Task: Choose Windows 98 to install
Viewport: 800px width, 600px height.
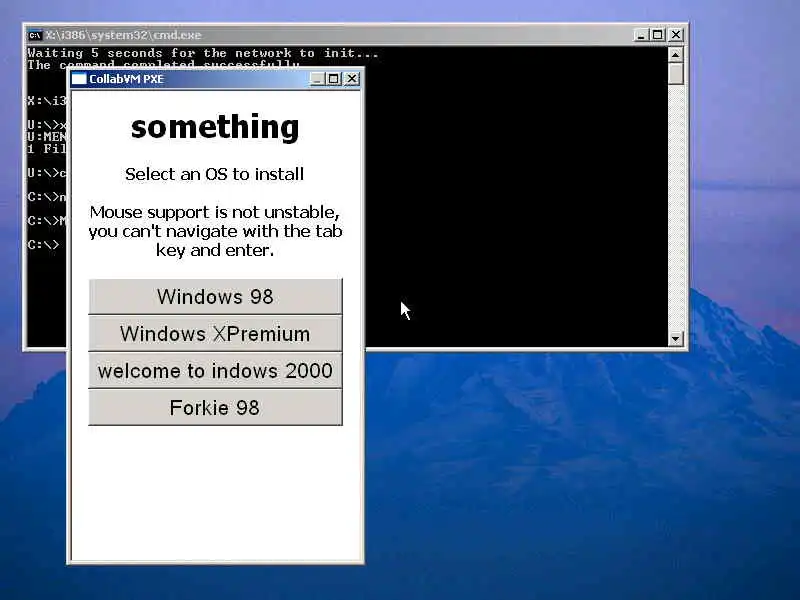Action: (215, 296)
